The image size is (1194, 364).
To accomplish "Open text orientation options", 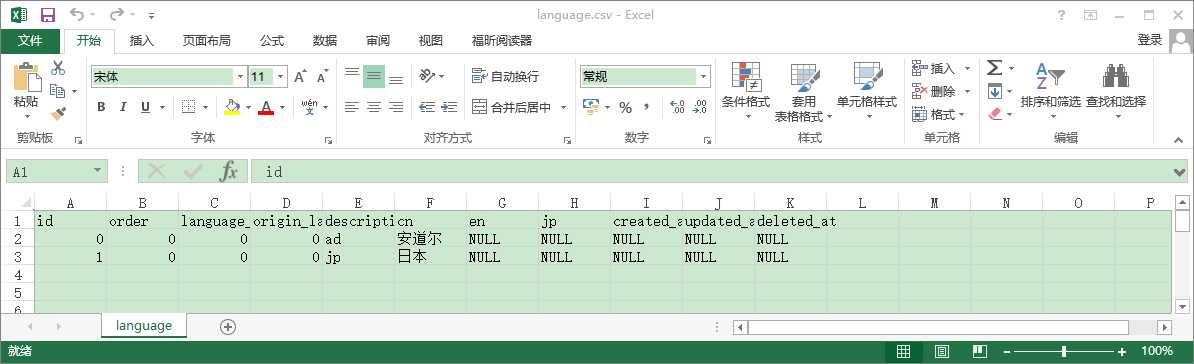I will [x=431, y=76].
